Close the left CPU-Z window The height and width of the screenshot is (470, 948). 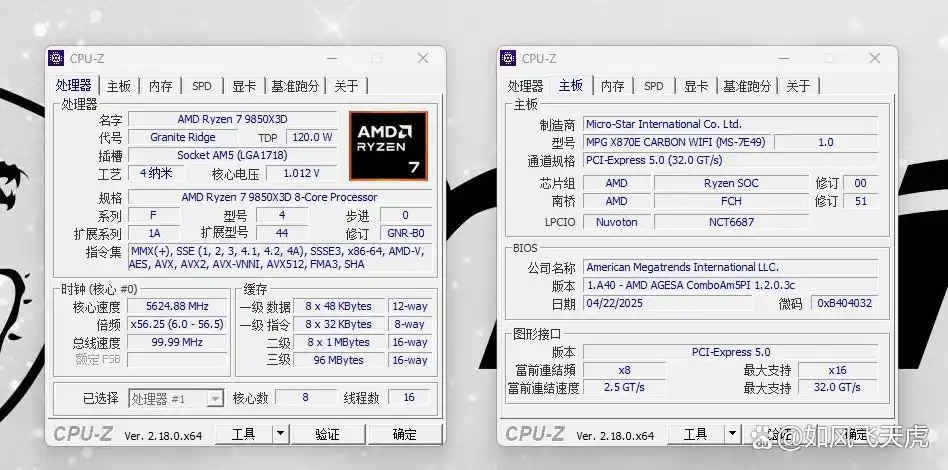click(423, 58)
